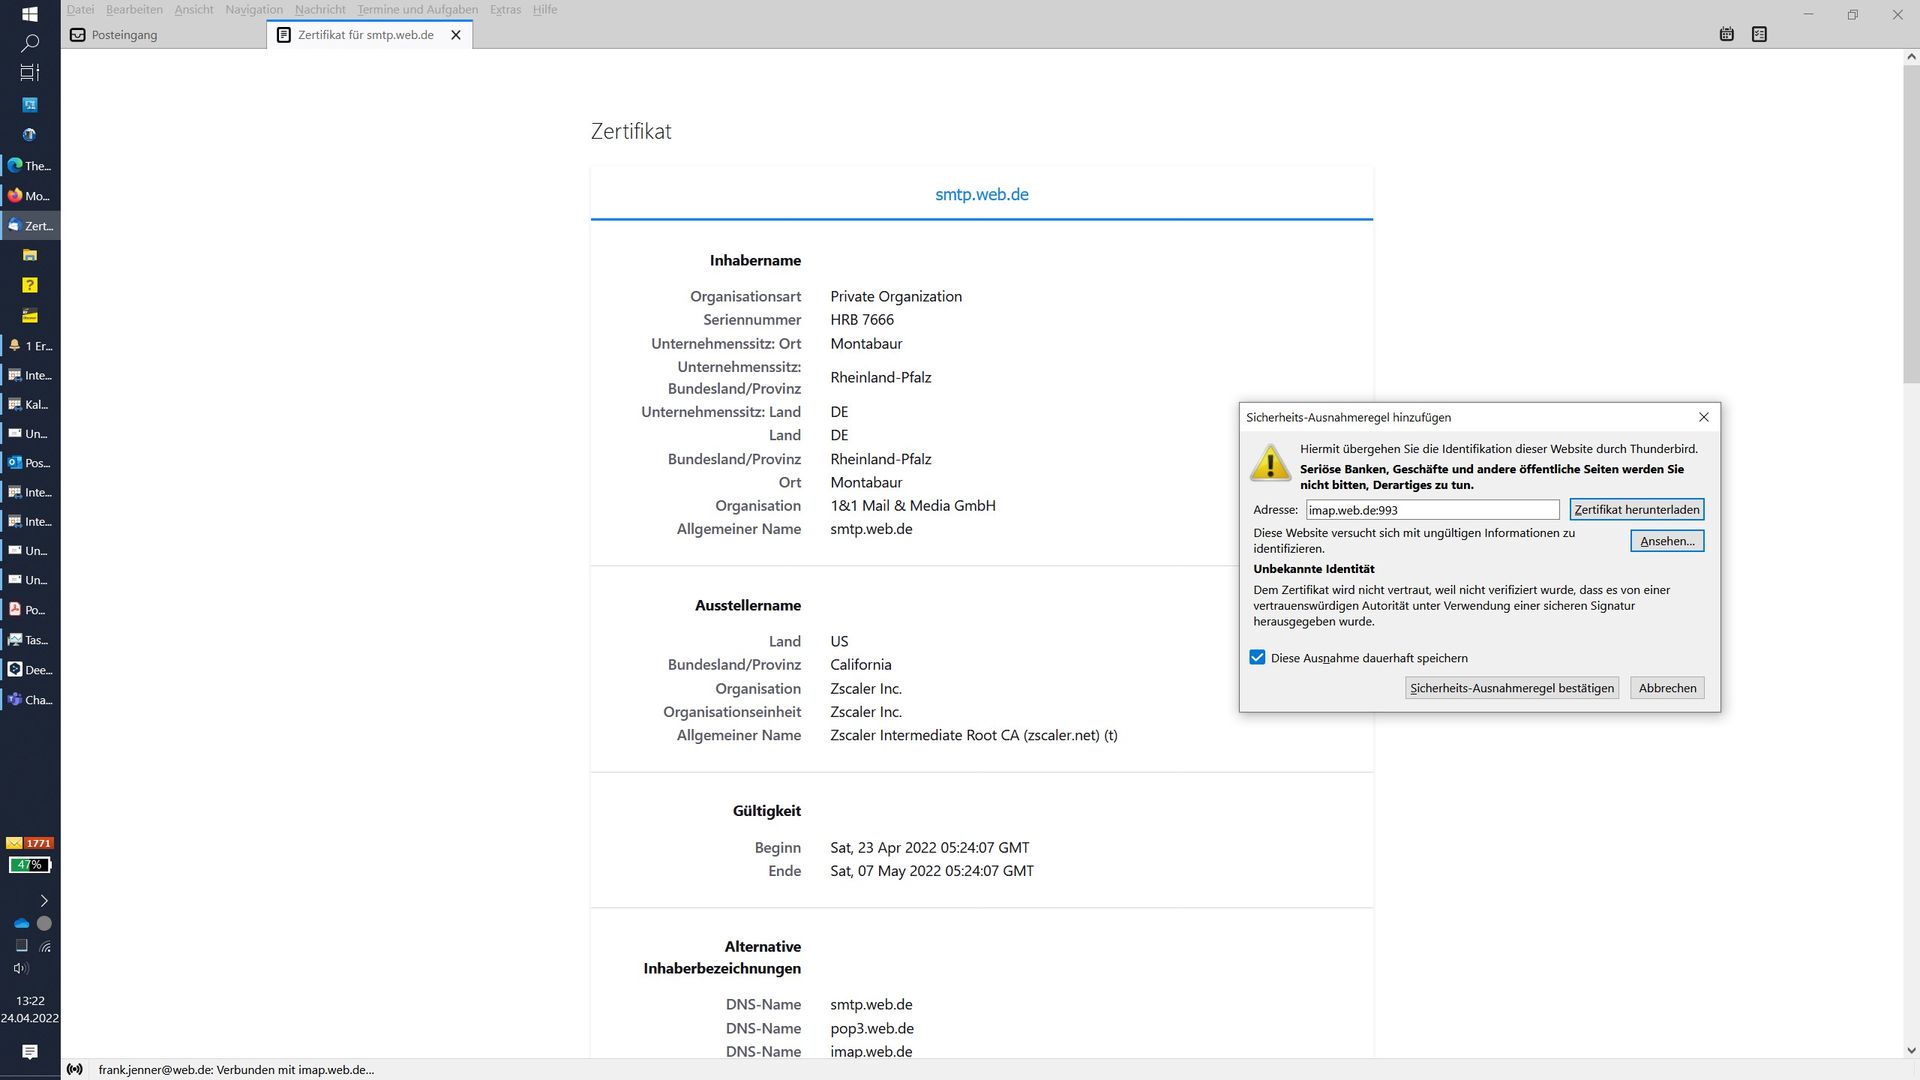The image size is (1920, 1080).
Task: Click Zertifikat herunterladen button
Action: click(x=1636, y=509)
